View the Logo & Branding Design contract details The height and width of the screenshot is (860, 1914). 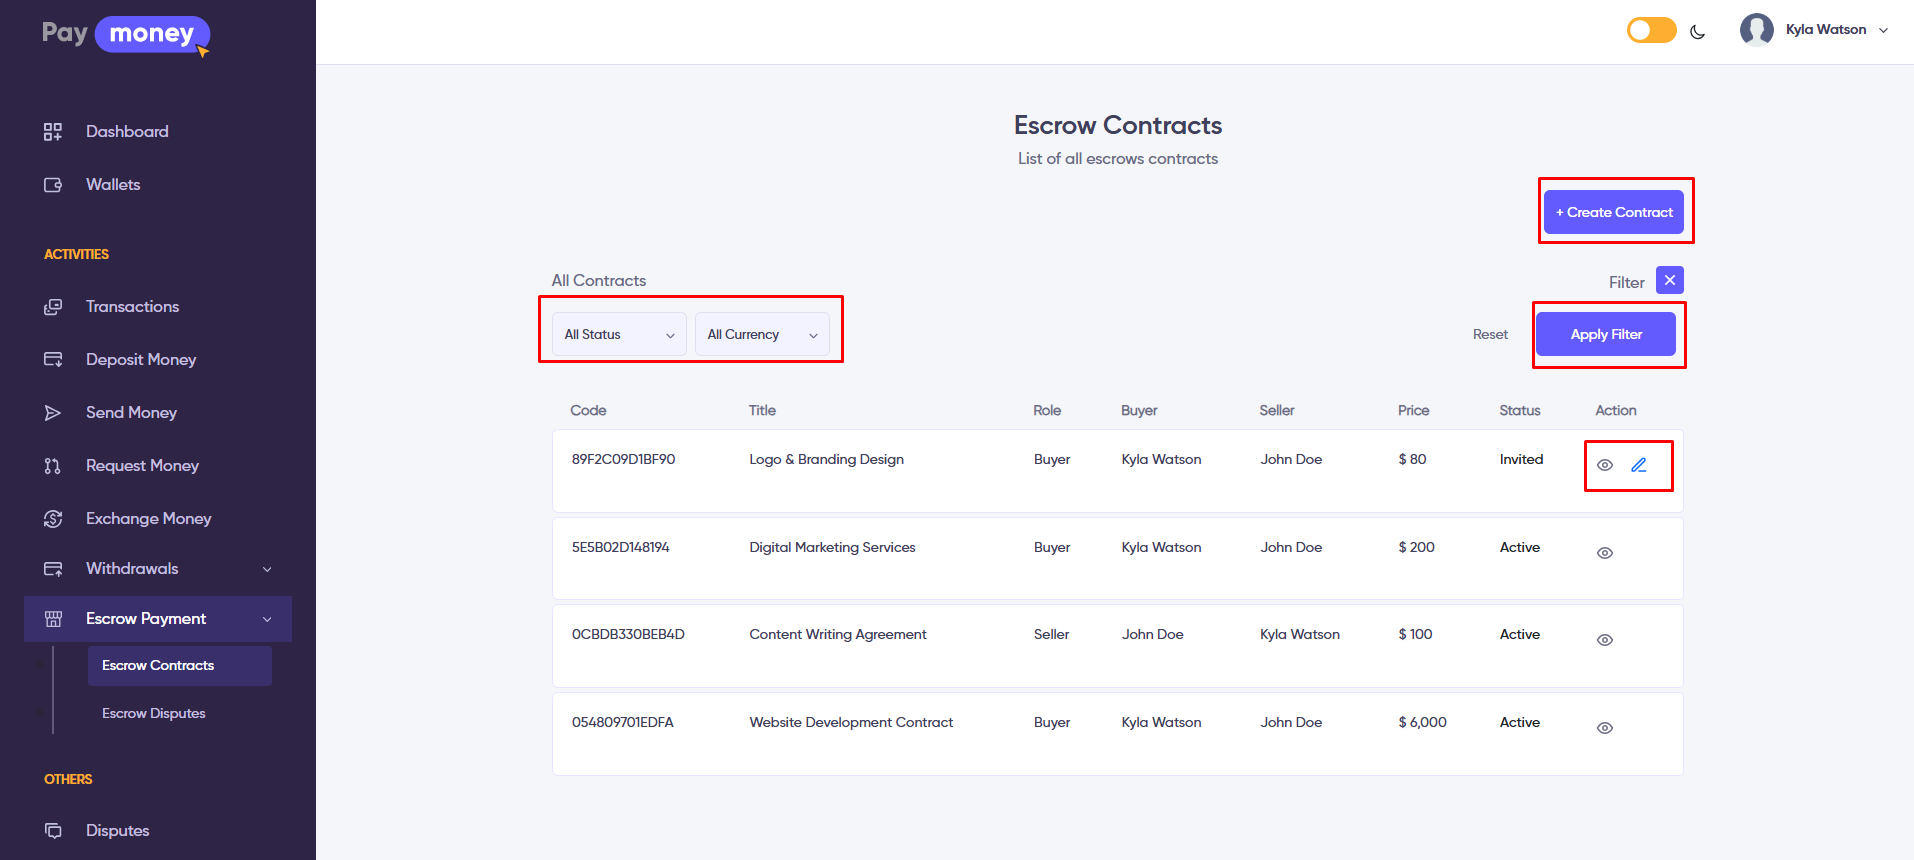[1605, 465]
